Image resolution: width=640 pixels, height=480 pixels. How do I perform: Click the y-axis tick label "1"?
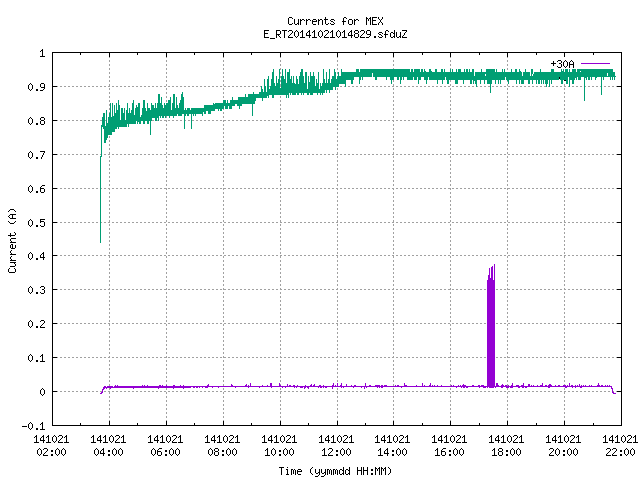[42, 53]
